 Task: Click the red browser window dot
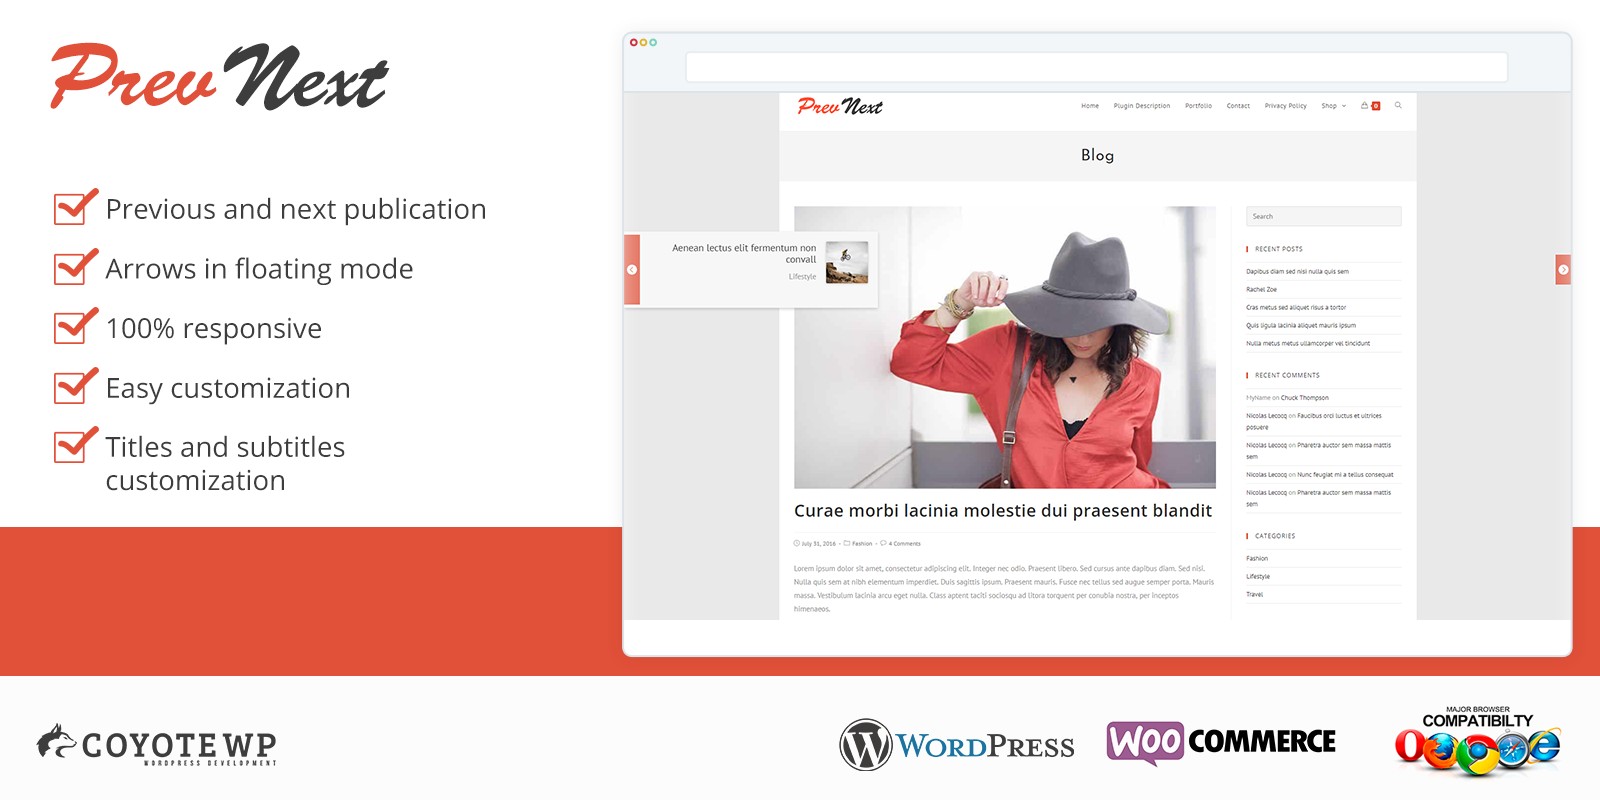634,42
